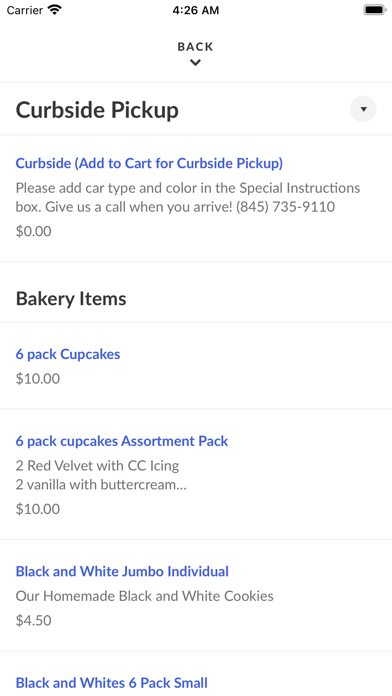This screenshot has width=392, height=696.
Task: Tap the down chevron under BACK
Action: point(195,63)
